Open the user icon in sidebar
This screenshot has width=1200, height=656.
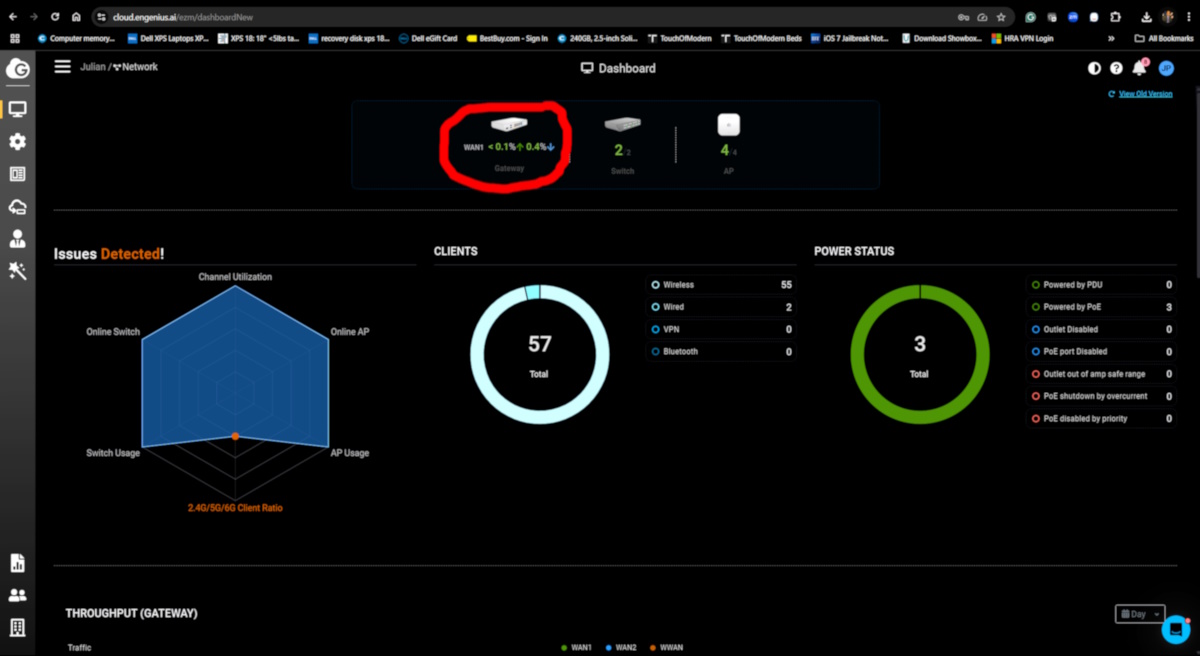coord(17,239)
